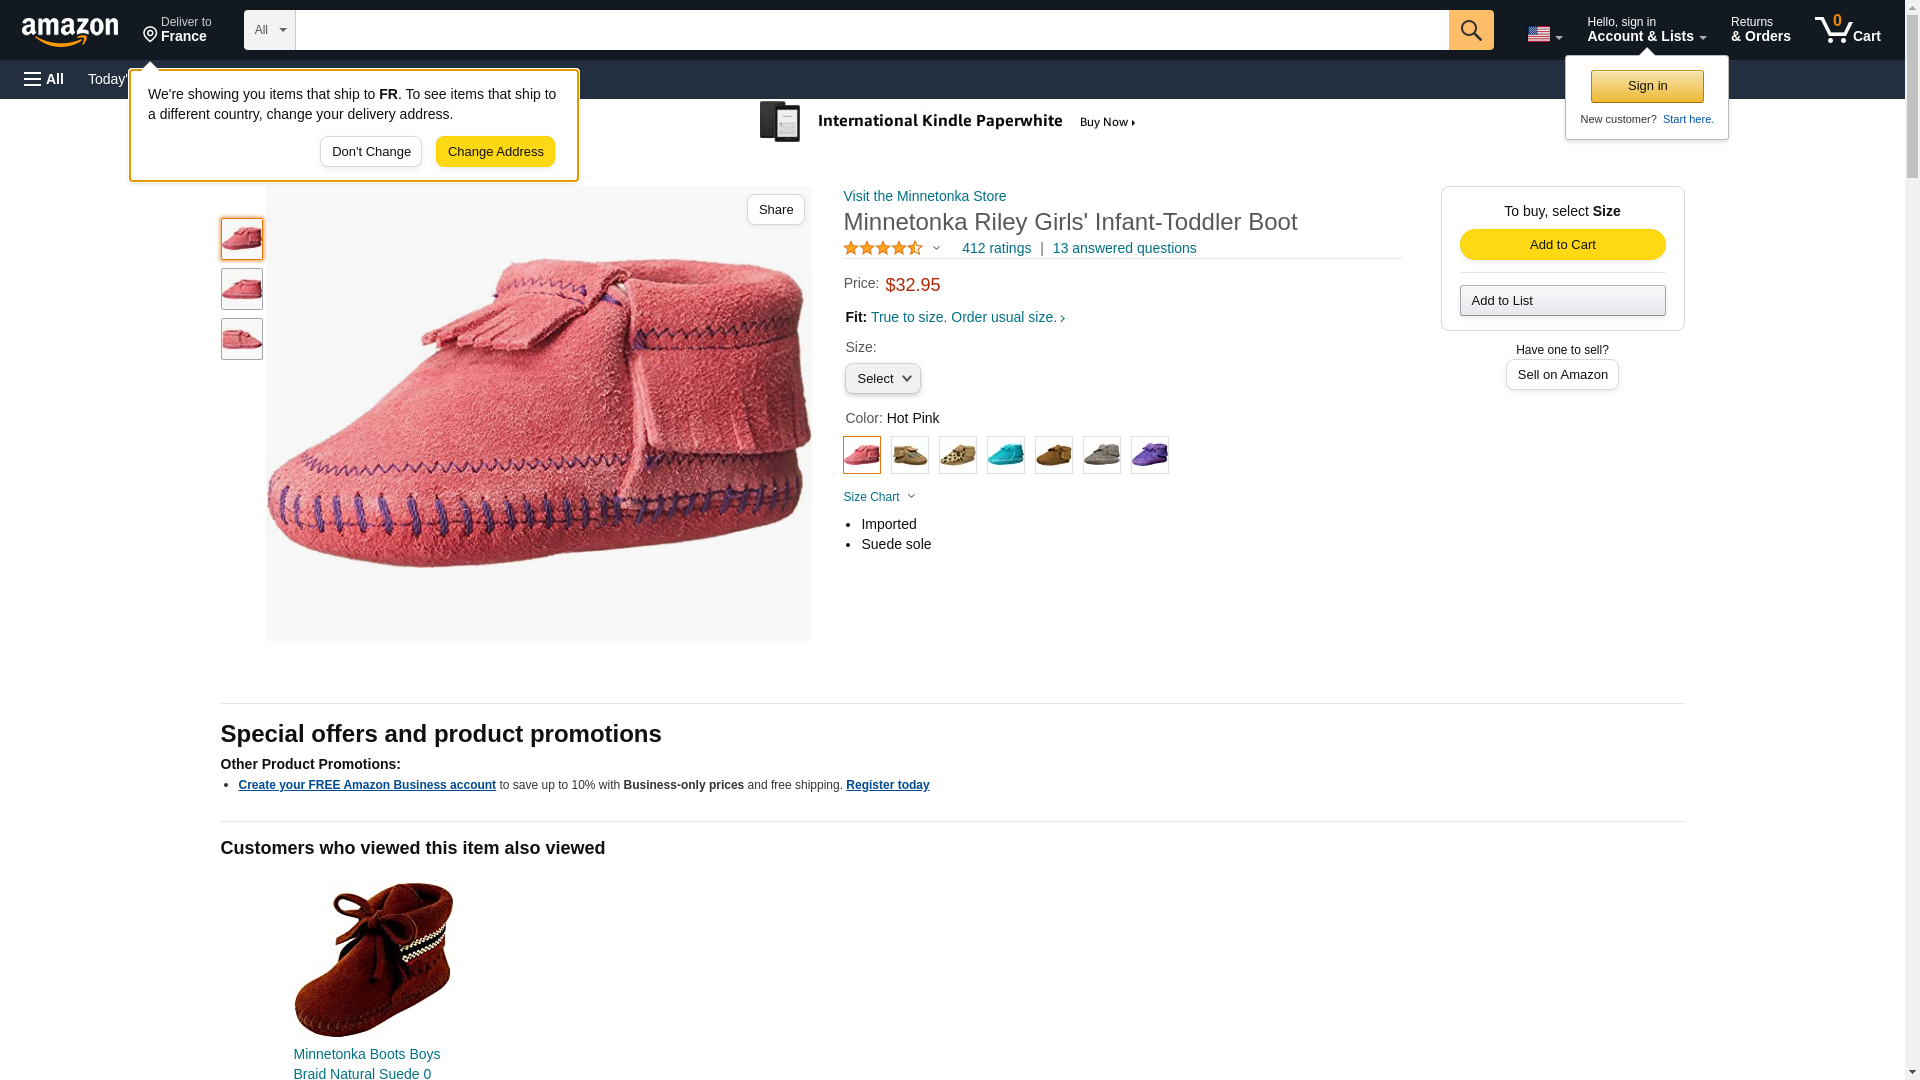Open the 412 ratings link

click(996, 248)
